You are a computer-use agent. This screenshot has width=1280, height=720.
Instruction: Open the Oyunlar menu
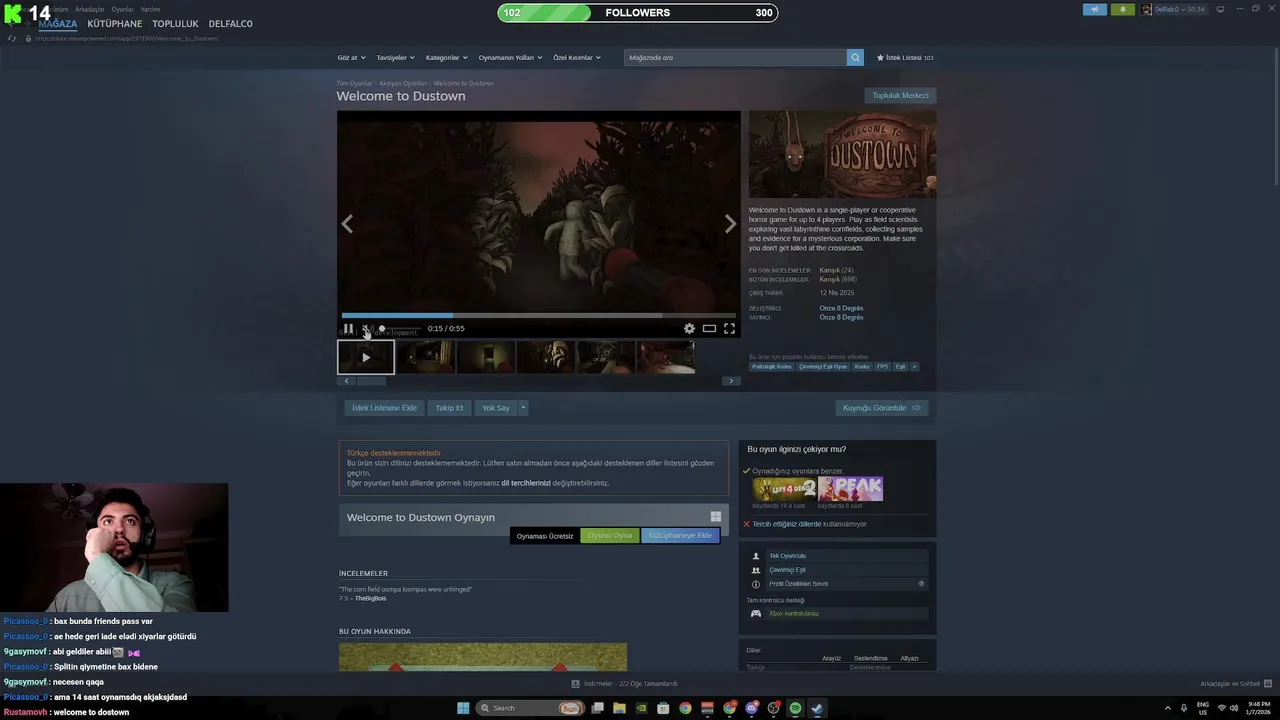(122, 9)
